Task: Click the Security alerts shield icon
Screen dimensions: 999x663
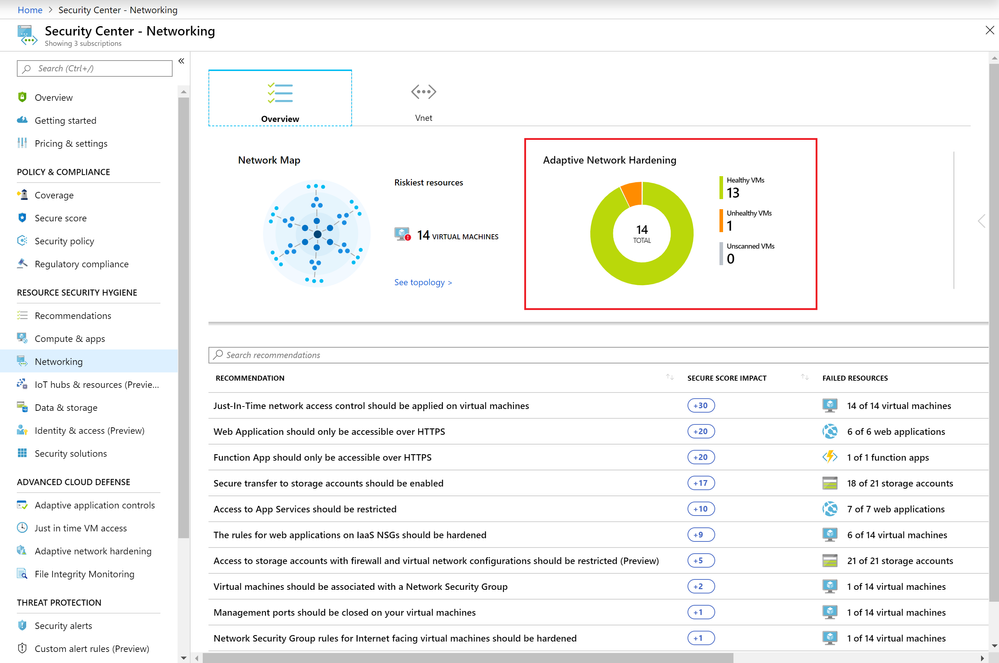Action: pos(22,625)
